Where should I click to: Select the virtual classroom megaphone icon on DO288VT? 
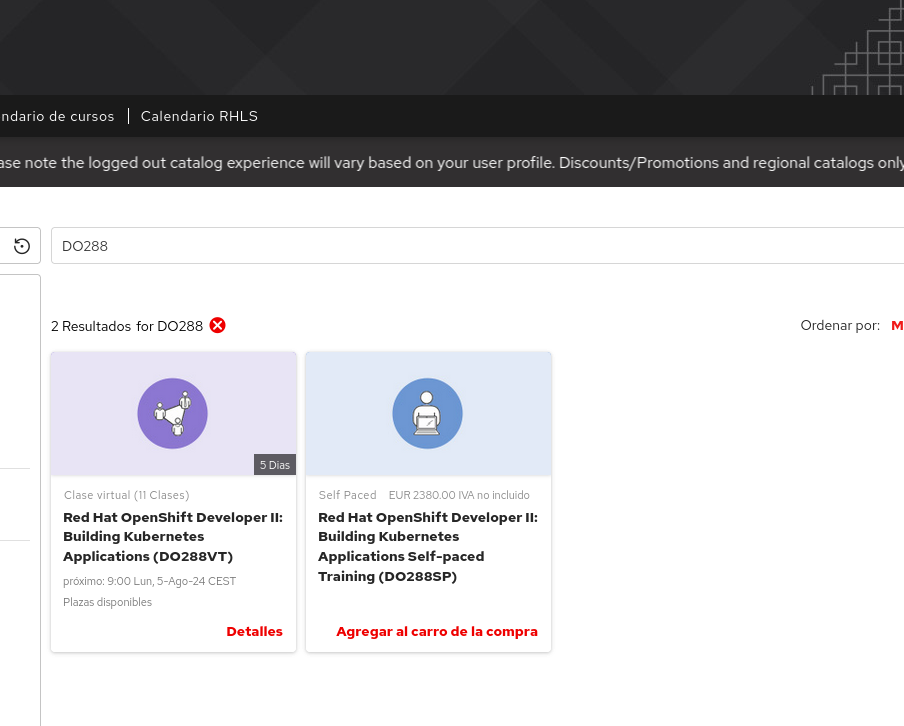click(172, 413)
